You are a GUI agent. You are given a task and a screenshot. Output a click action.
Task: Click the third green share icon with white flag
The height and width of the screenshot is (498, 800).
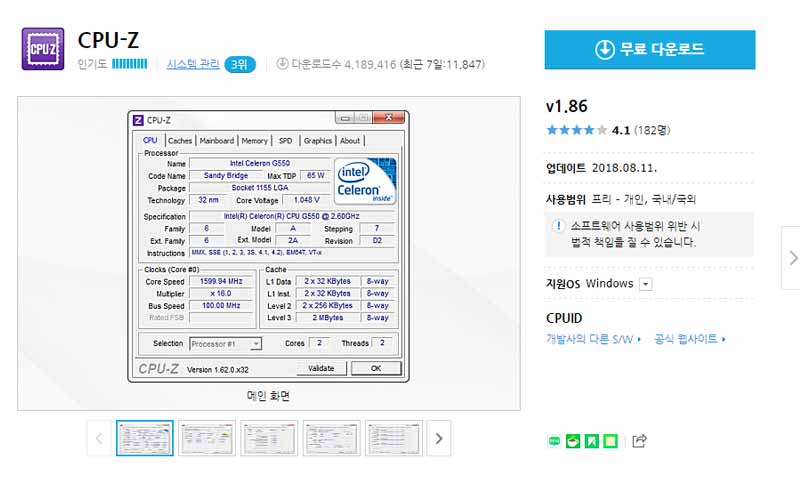[592, 441]
